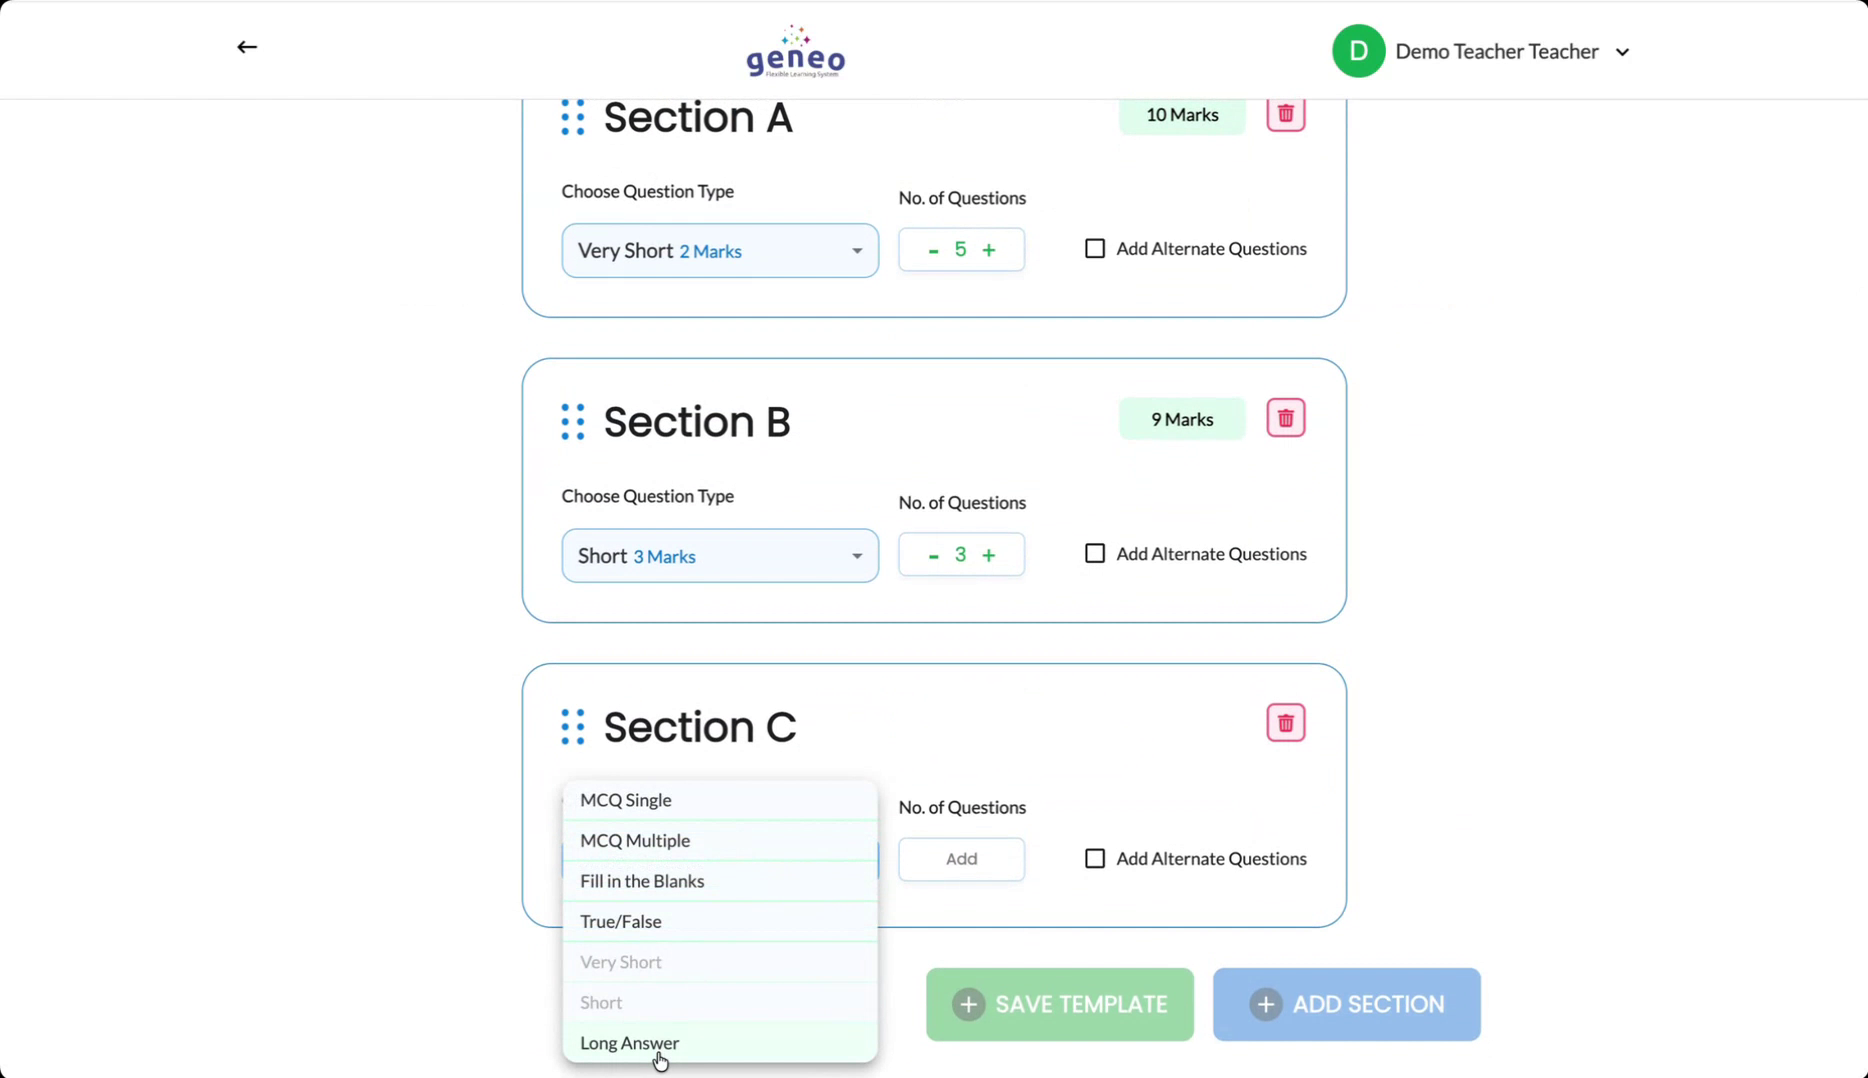
Task: Enable Add Alternate Questions for Section A
Action: click(x=1095, y=249)
